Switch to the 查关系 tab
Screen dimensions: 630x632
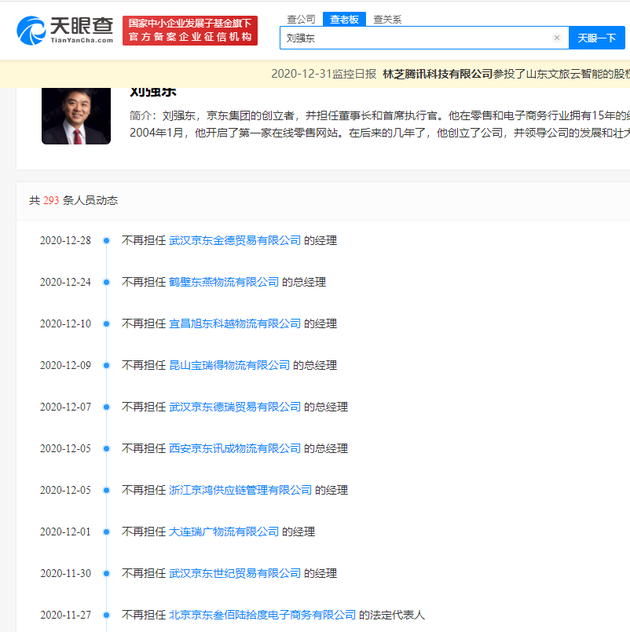[387, 19]
